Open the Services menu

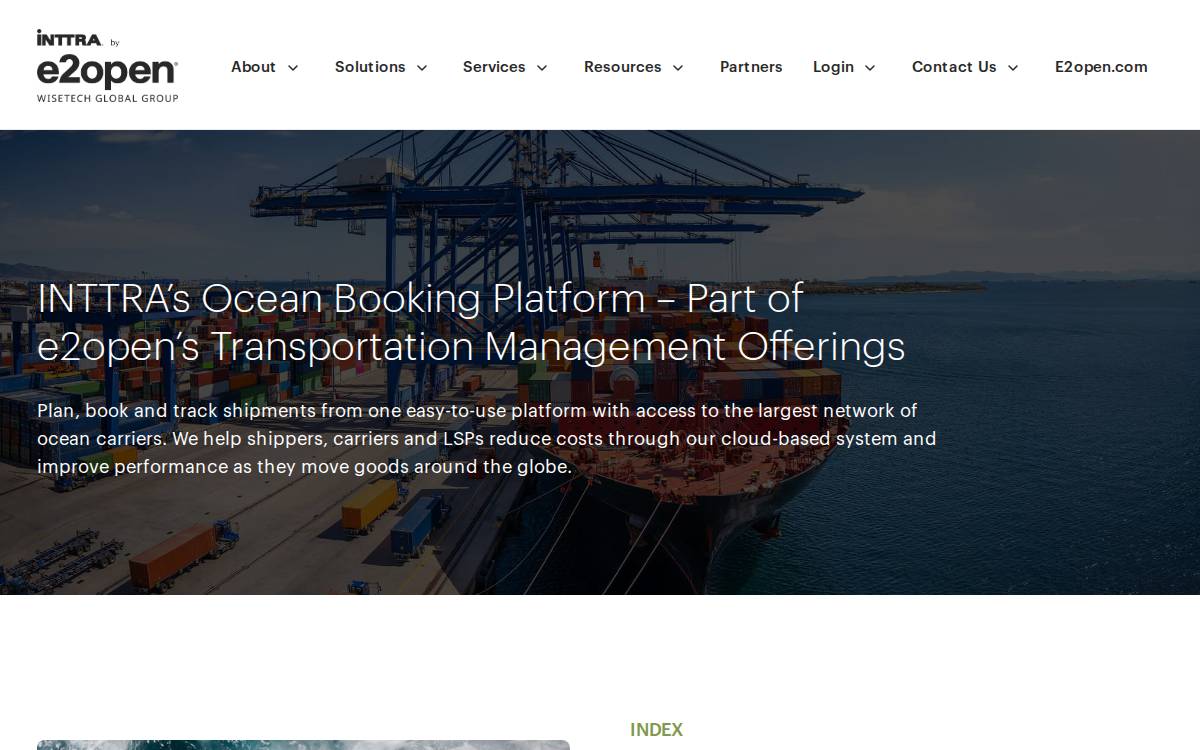[494, 67]
